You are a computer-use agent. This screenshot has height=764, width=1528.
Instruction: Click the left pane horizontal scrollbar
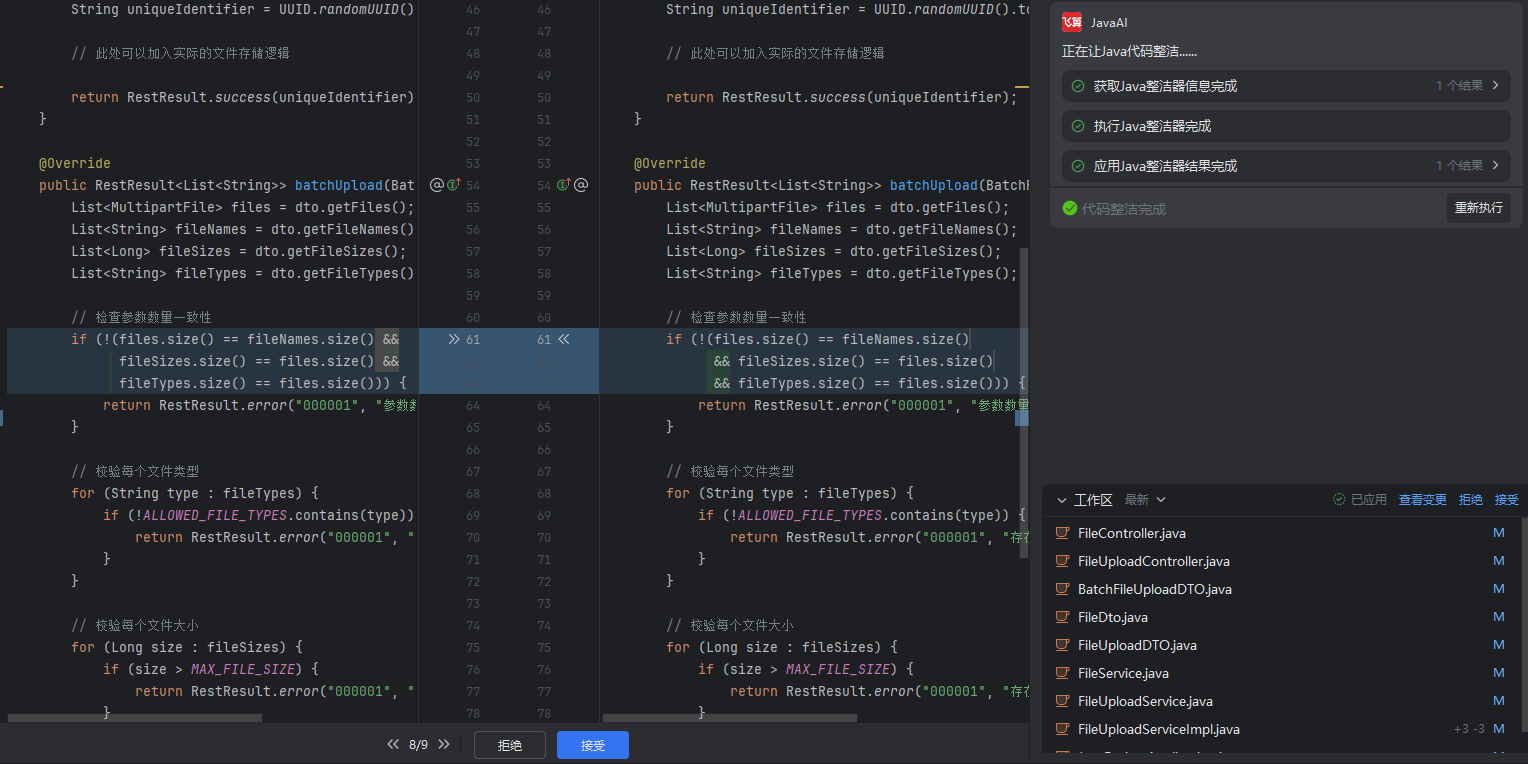(134, 718)
